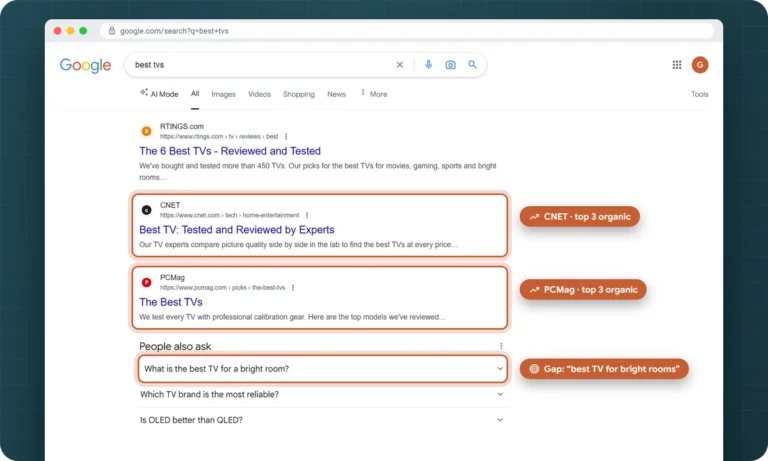The height and width of the screenshot is (461, 768).
Task: Open the orange G account avatar
Action: tap(700, 65)
